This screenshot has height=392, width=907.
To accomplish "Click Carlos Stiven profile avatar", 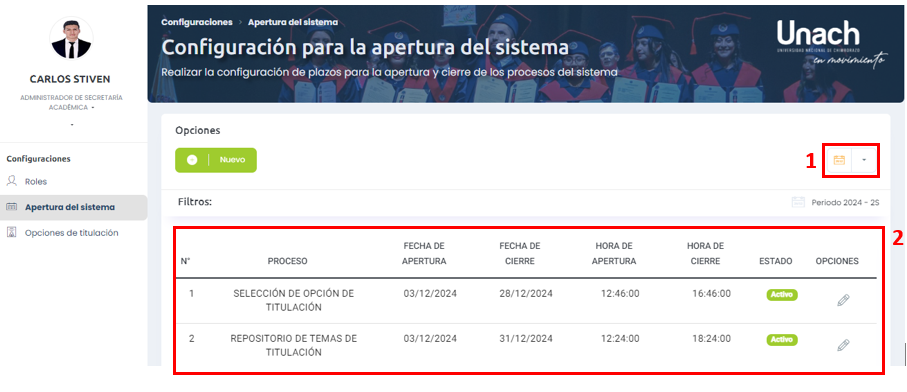I will click(x=71, y=39).
